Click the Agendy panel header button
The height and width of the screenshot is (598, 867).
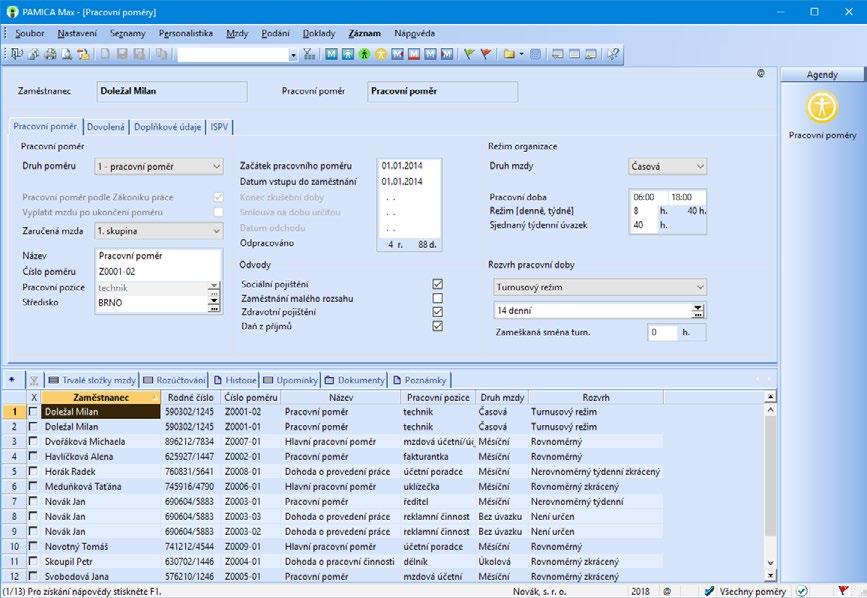coord(822,74)
